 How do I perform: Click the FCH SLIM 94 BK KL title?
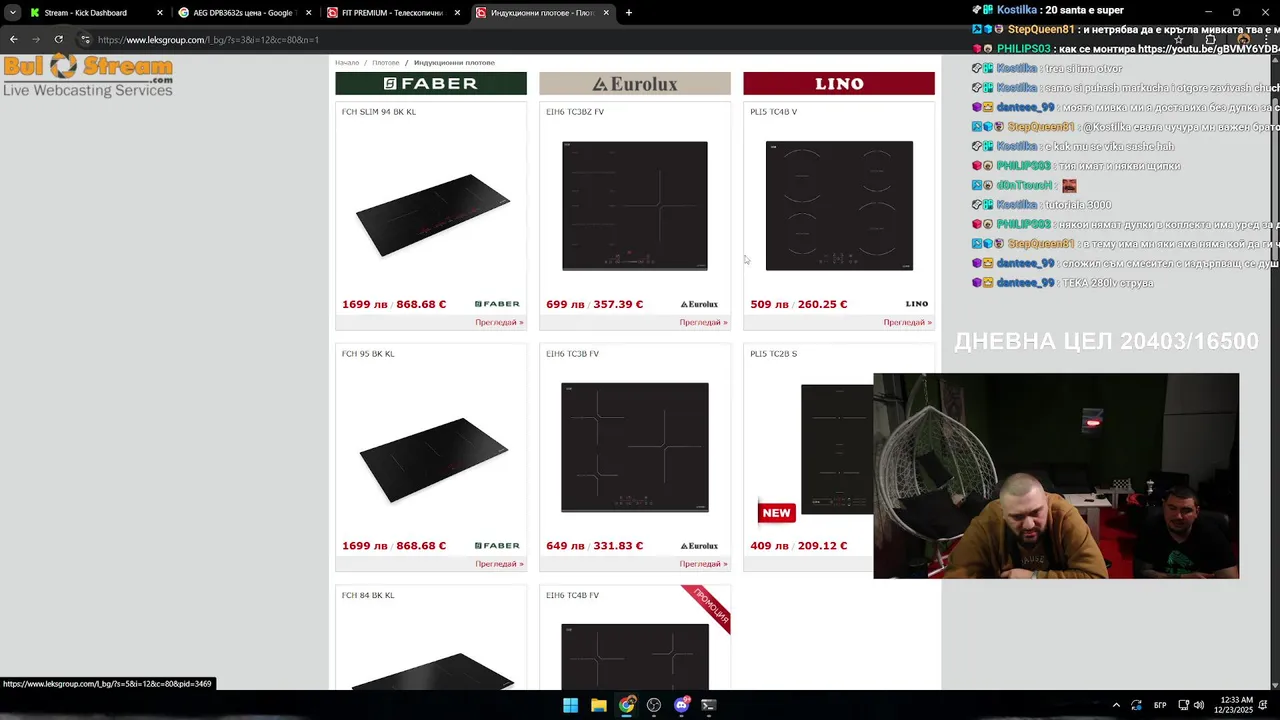point(379,112)
